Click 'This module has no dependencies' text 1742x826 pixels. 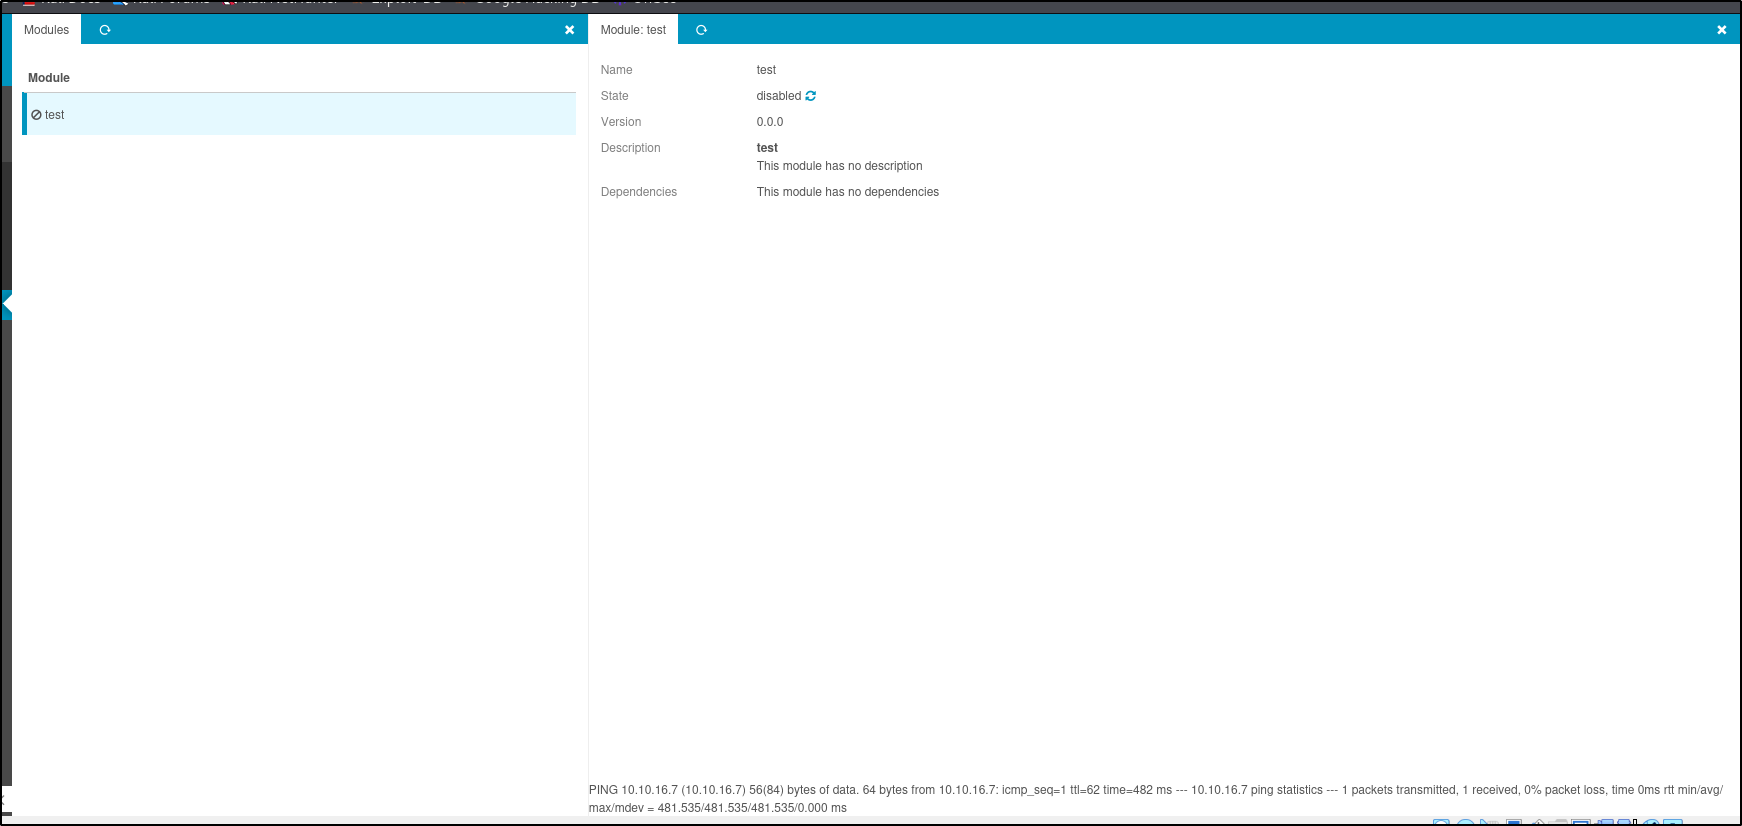tap(847, 192)
